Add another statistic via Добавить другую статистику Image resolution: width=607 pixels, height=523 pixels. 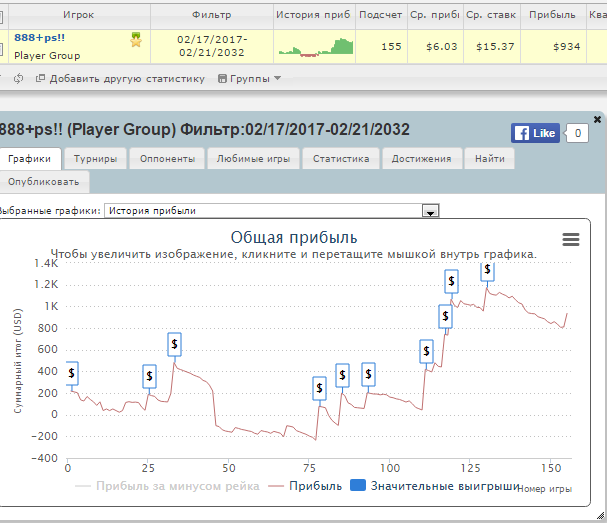click(x=120, y=79)
